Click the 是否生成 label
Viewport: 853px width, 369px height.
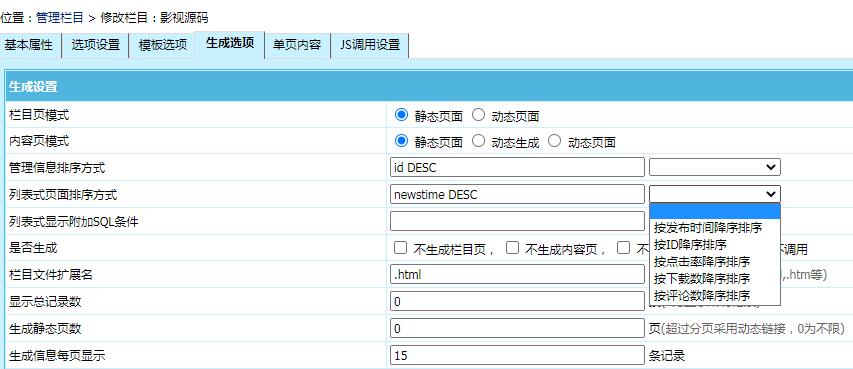point(33,248)
